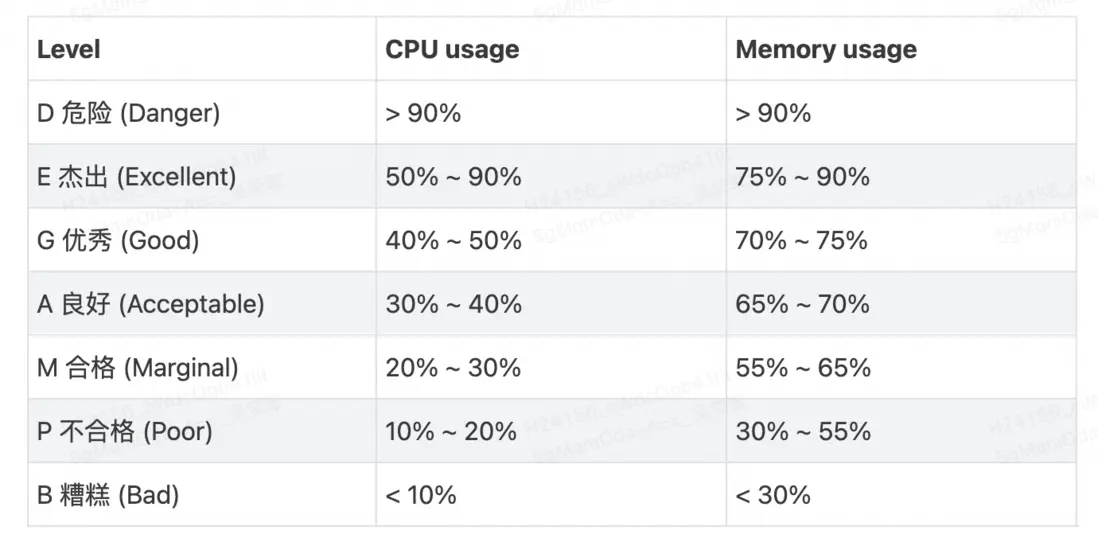Select the G 优秀 (Good) level cell
Screen dimensions: 1098x538
(118, 241)
